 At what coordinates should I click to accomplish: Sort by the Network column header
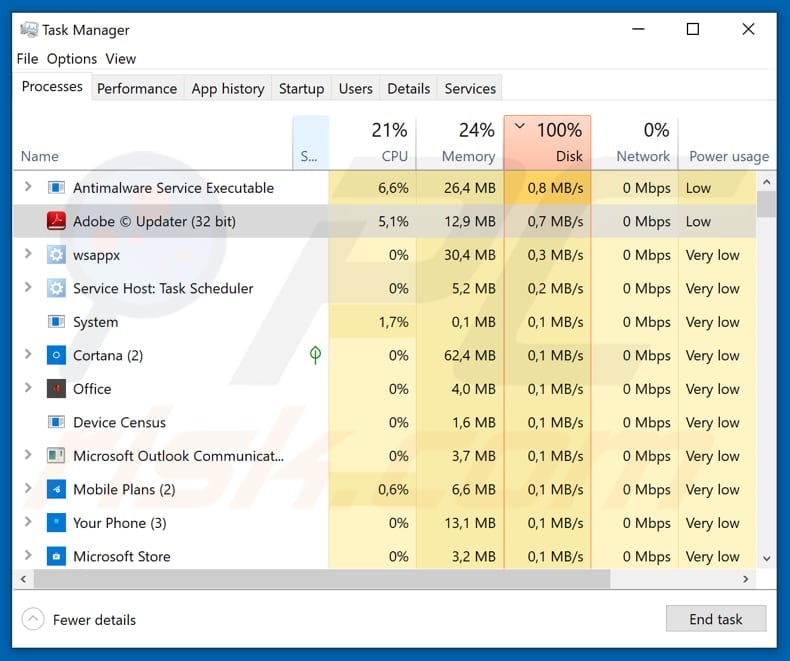tap(635, 143)
